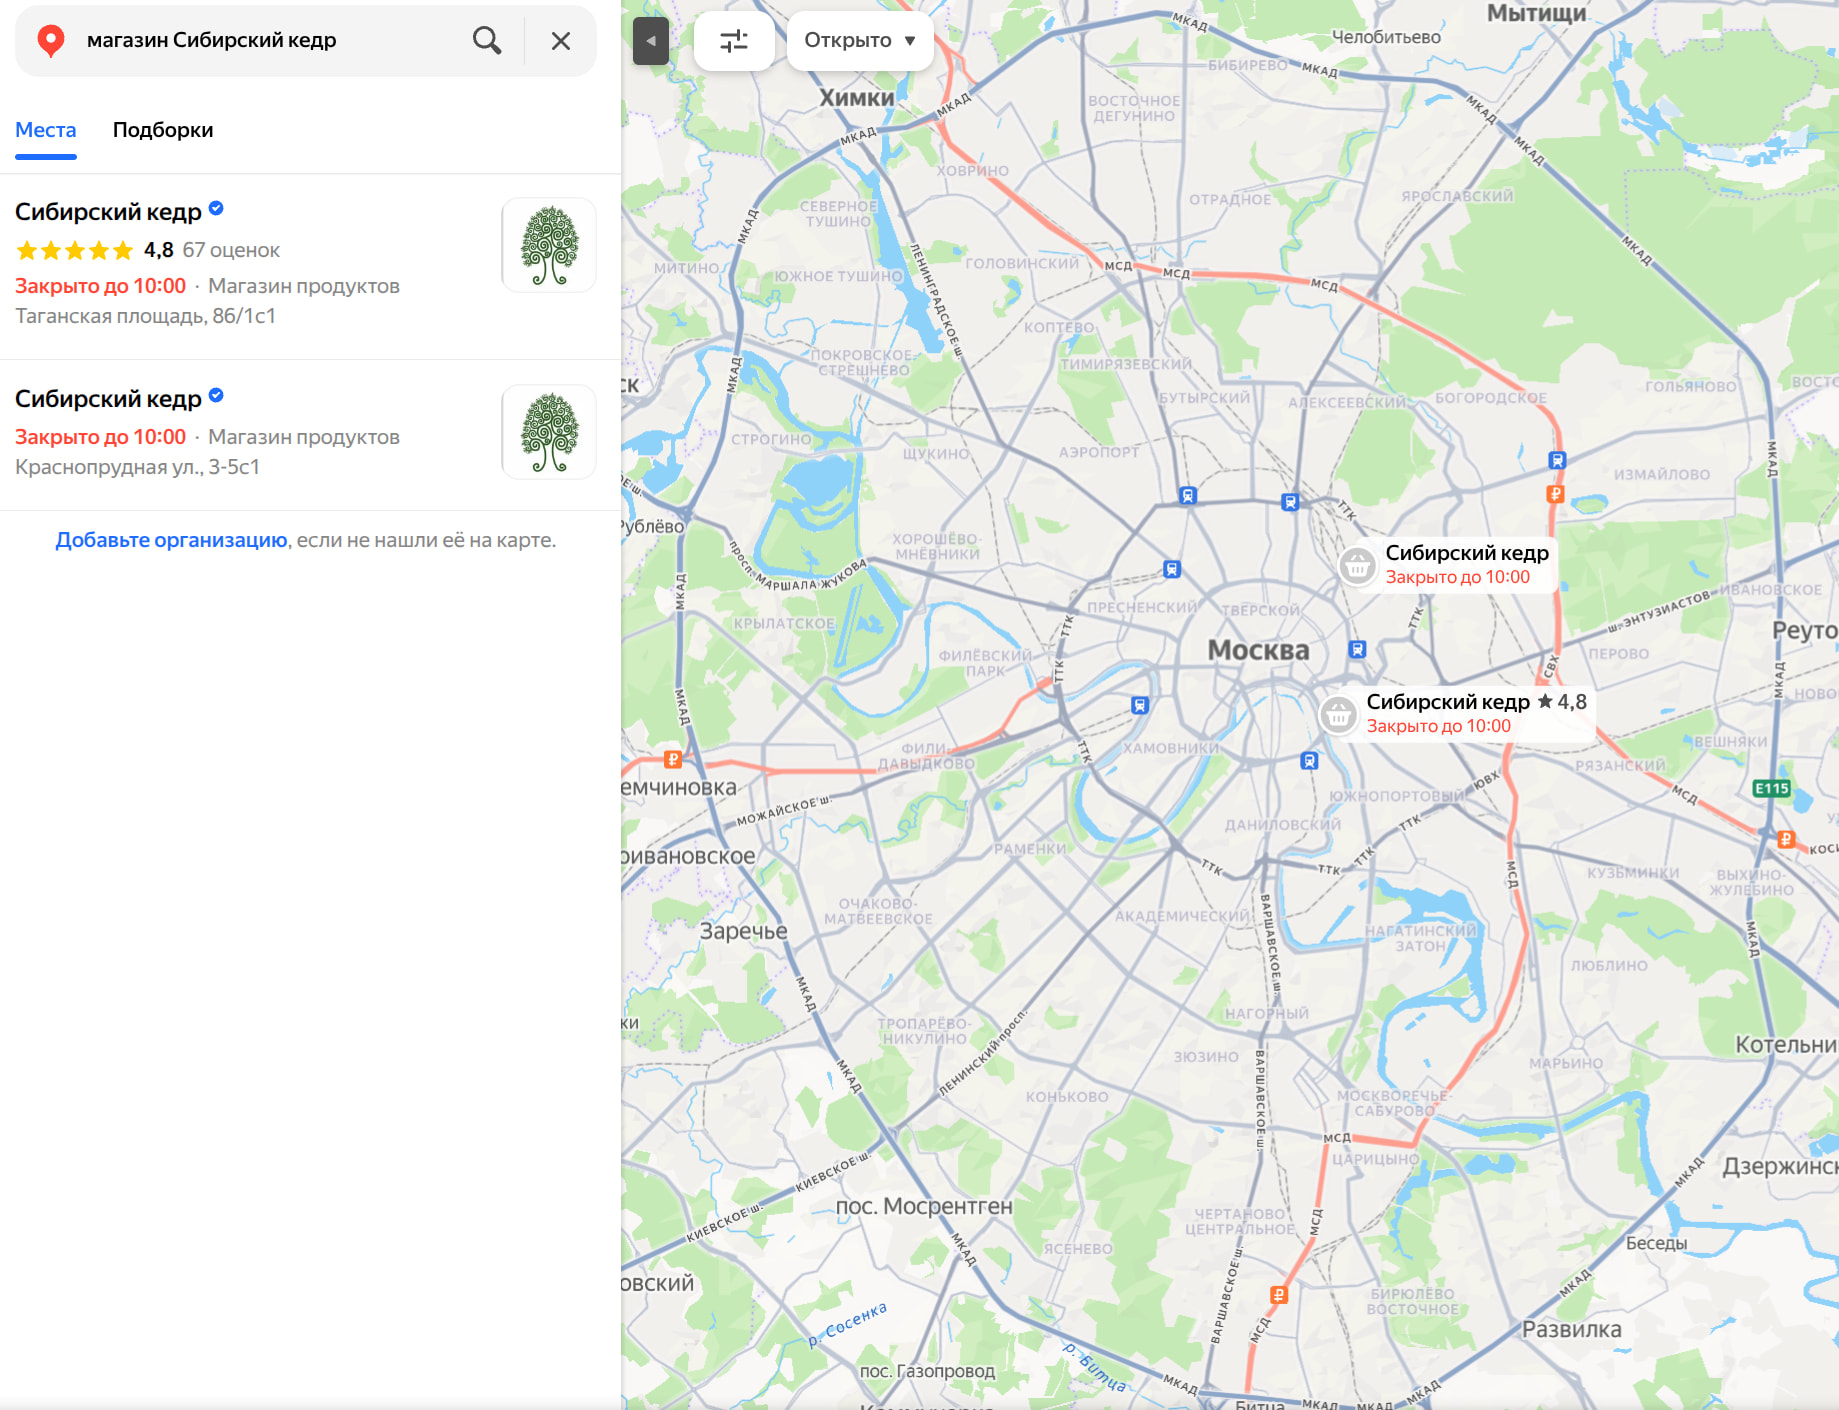Select the Места tab

tap(45, 130)
